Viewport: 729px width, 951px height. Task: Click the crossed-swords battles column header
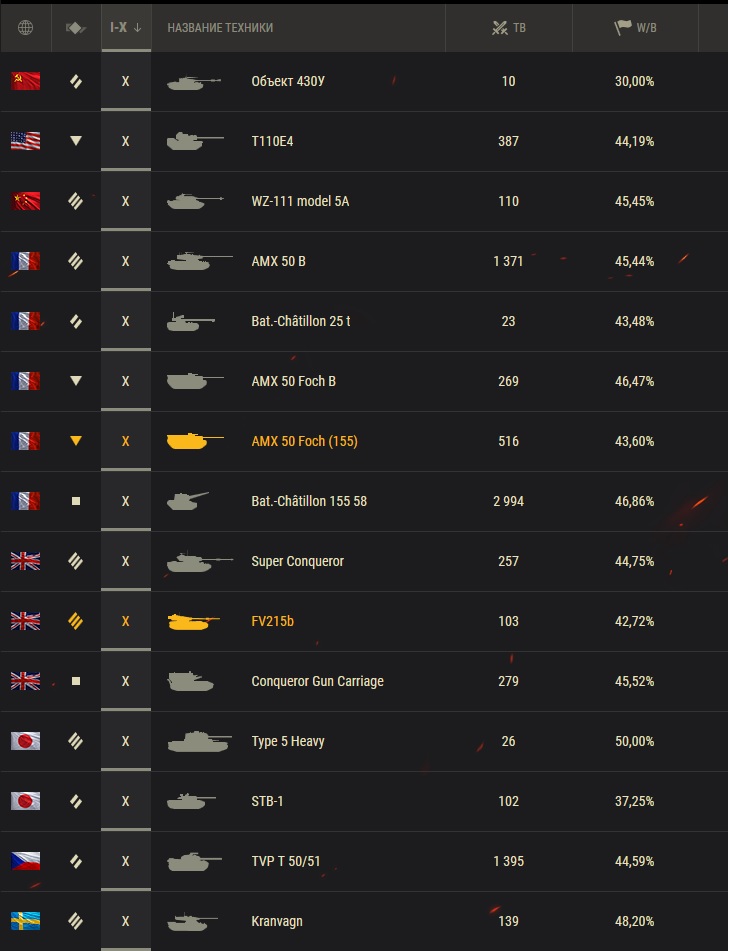(508, 27)
